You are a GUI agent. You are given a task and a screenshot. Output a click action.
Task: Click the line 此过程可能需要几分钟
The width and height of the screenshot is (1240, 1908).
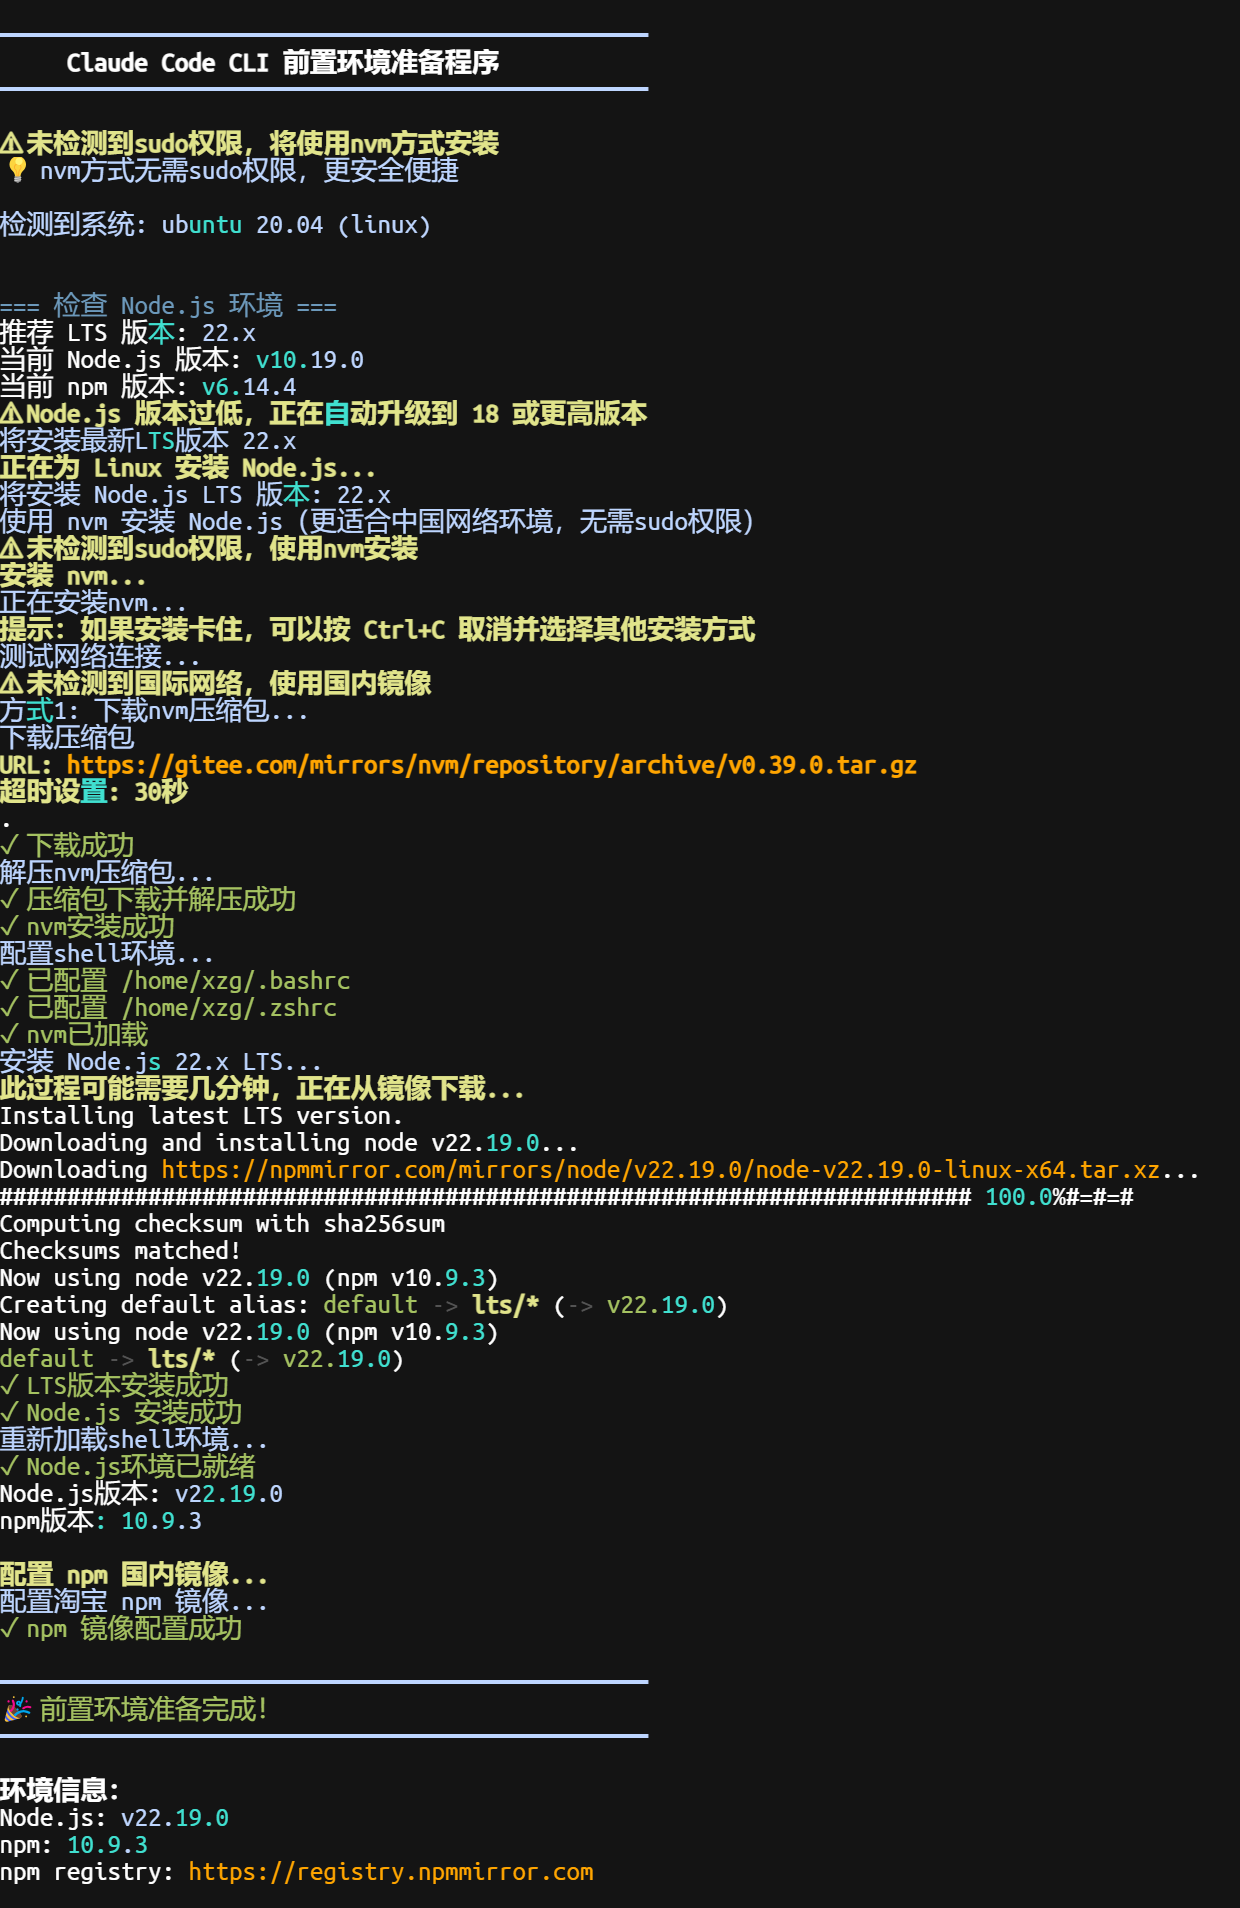point(262,1089)
